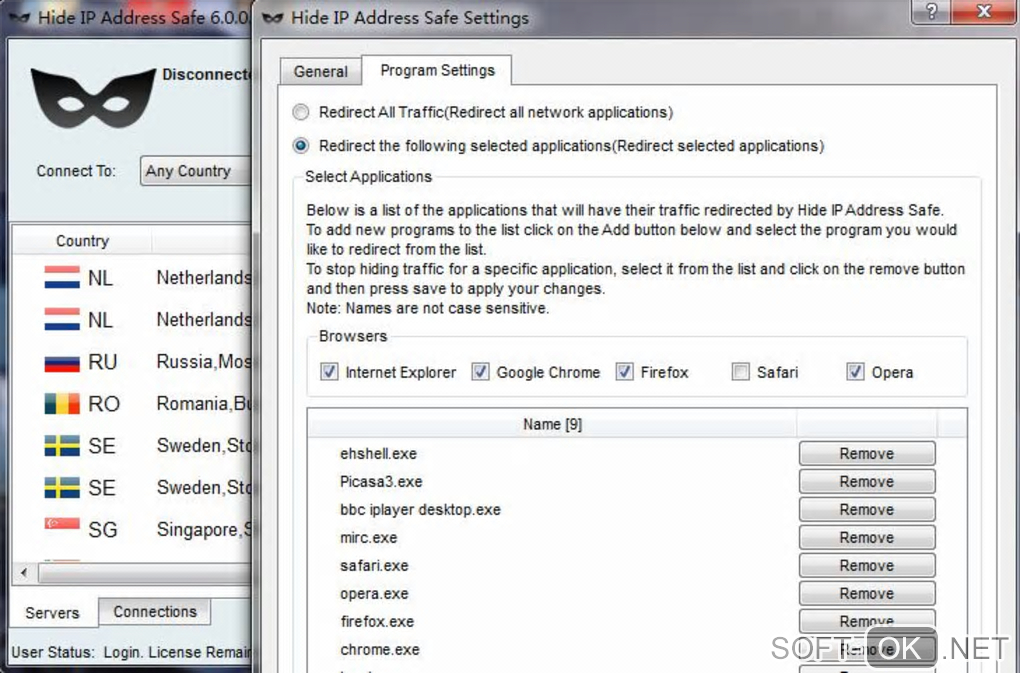
Task: Remove mirc.exe from the list
Action: (x=867, y=537)
